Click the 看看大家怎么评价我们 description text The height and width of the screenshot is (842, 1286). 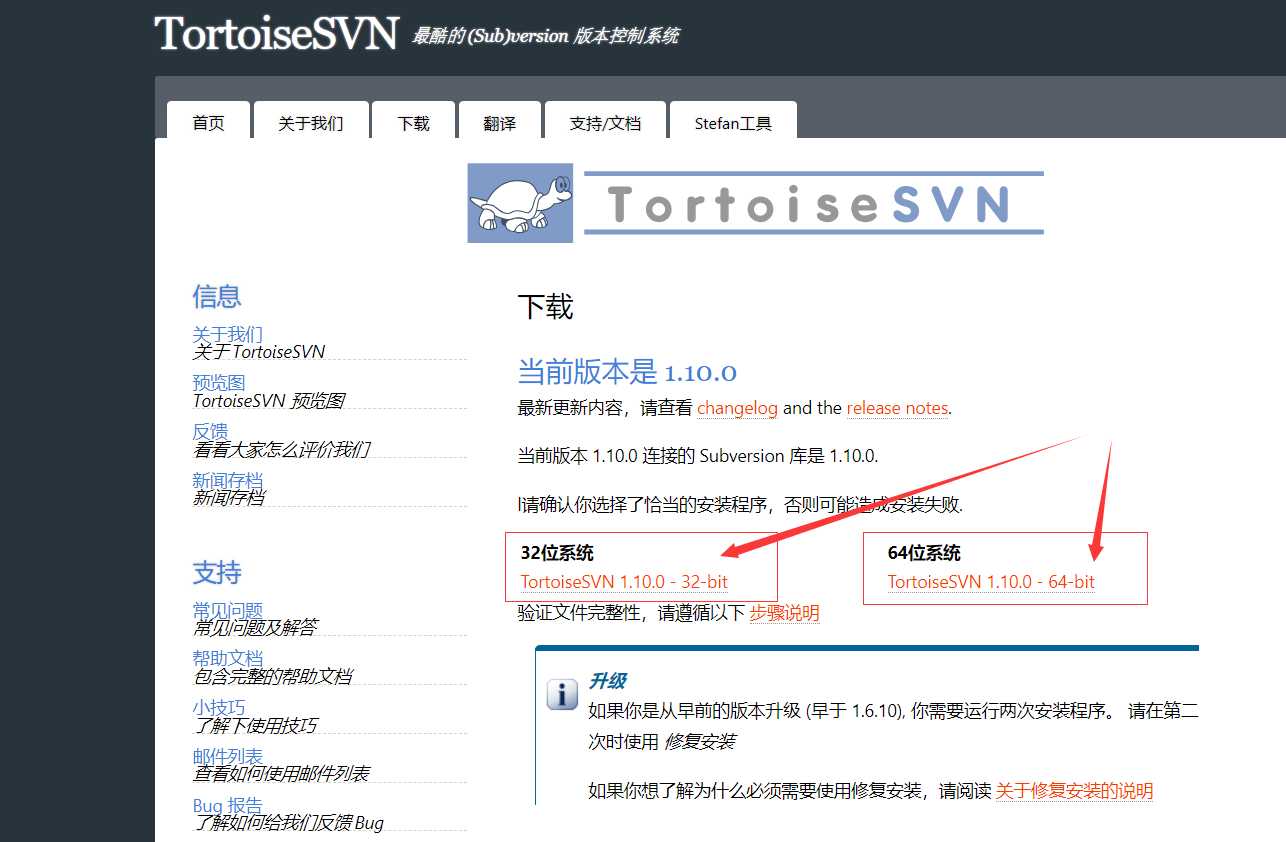click(281, 449)
